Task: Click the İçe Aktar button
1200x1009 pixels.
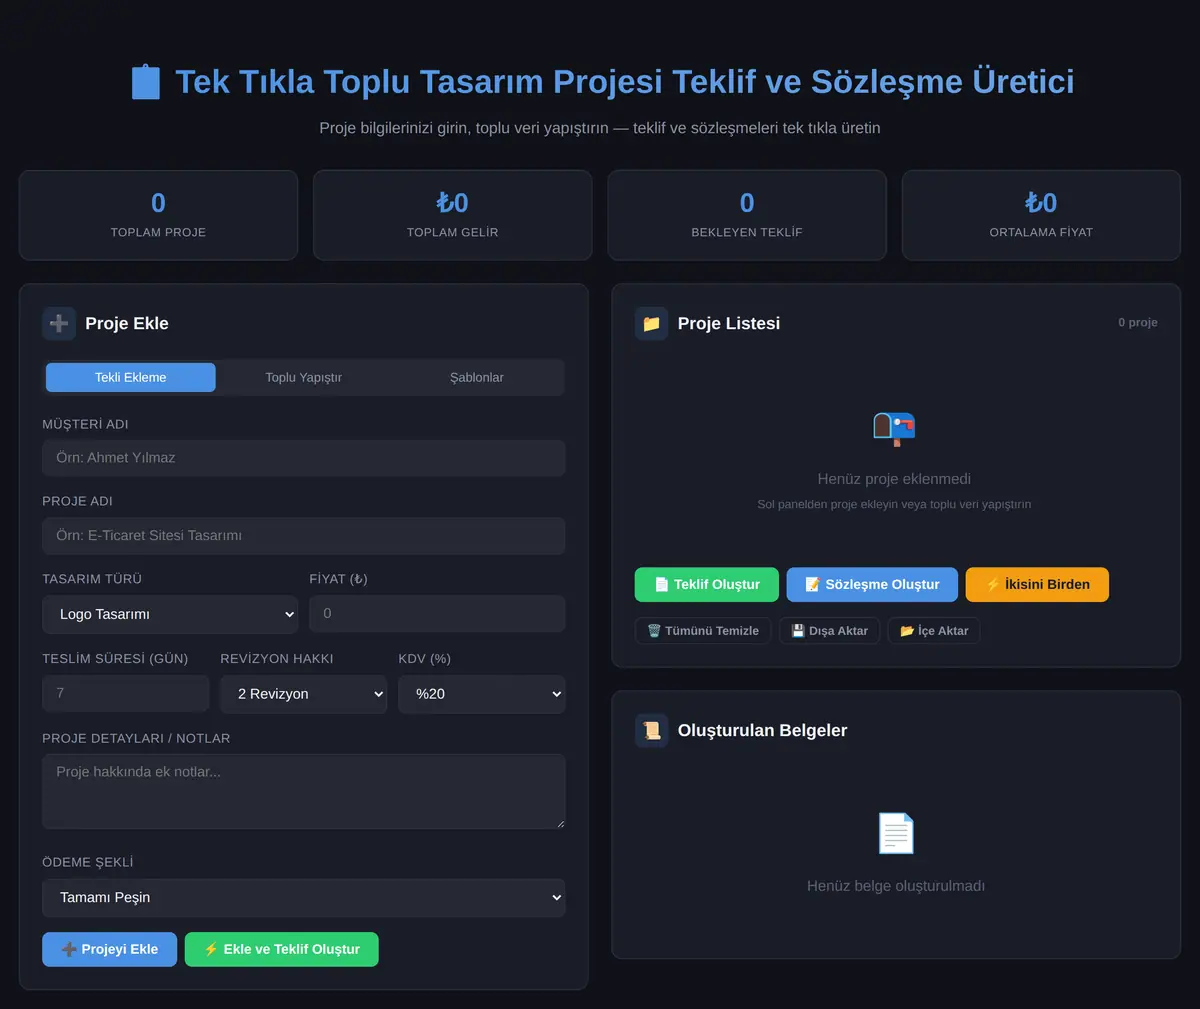Action: (x=934, y=631)
